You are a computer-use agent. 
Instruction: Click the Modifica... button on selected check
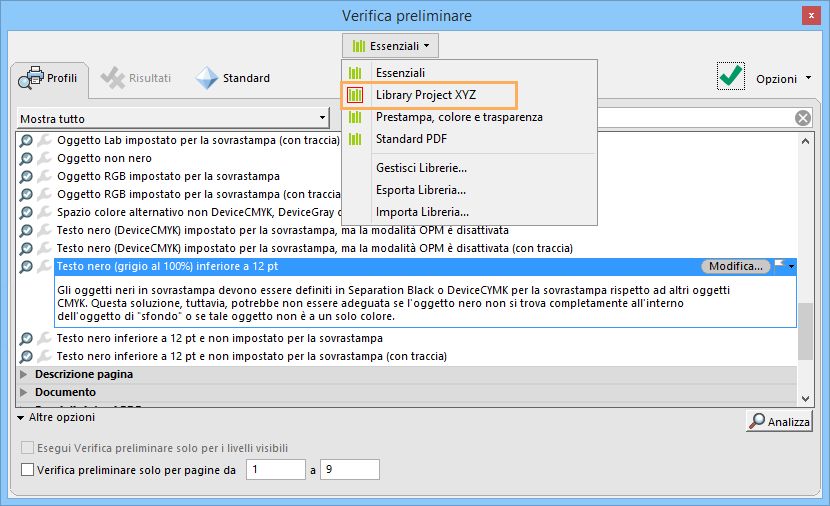click(x=736, y=266)
